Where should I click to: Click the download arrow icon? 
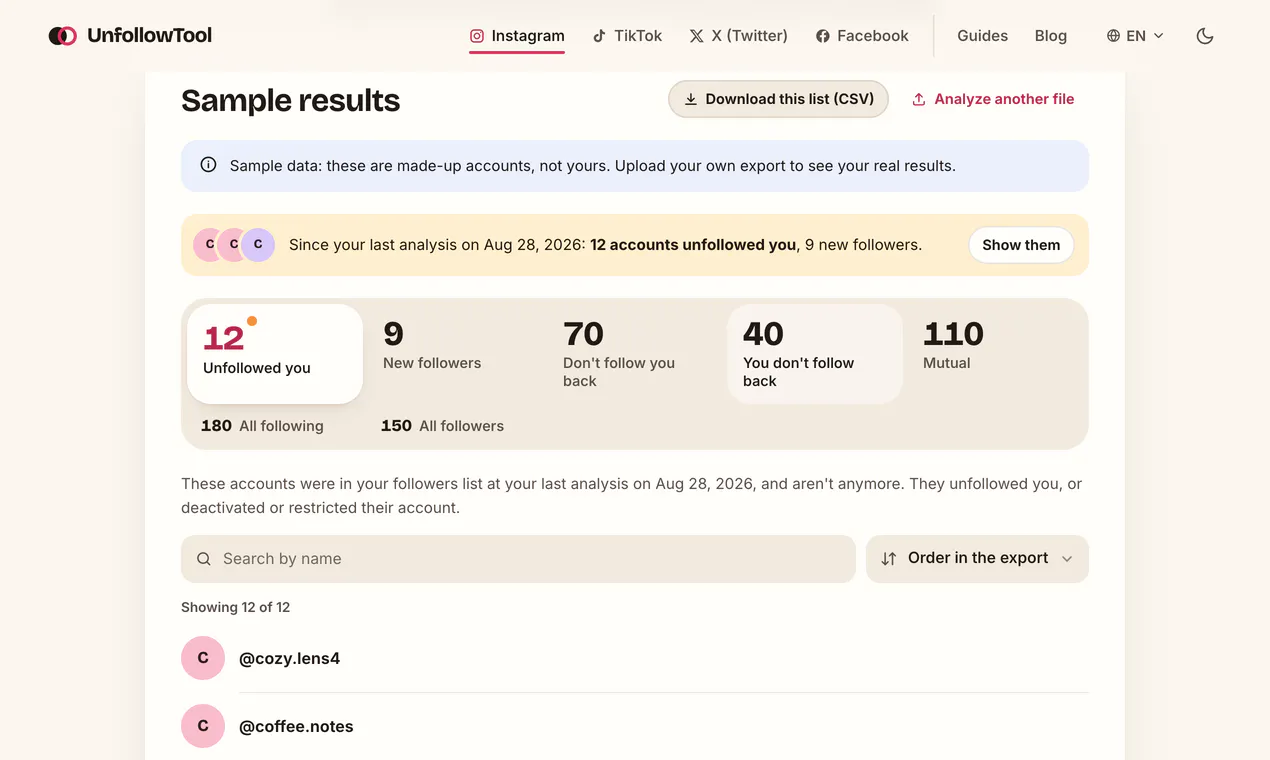coord(690,99)
